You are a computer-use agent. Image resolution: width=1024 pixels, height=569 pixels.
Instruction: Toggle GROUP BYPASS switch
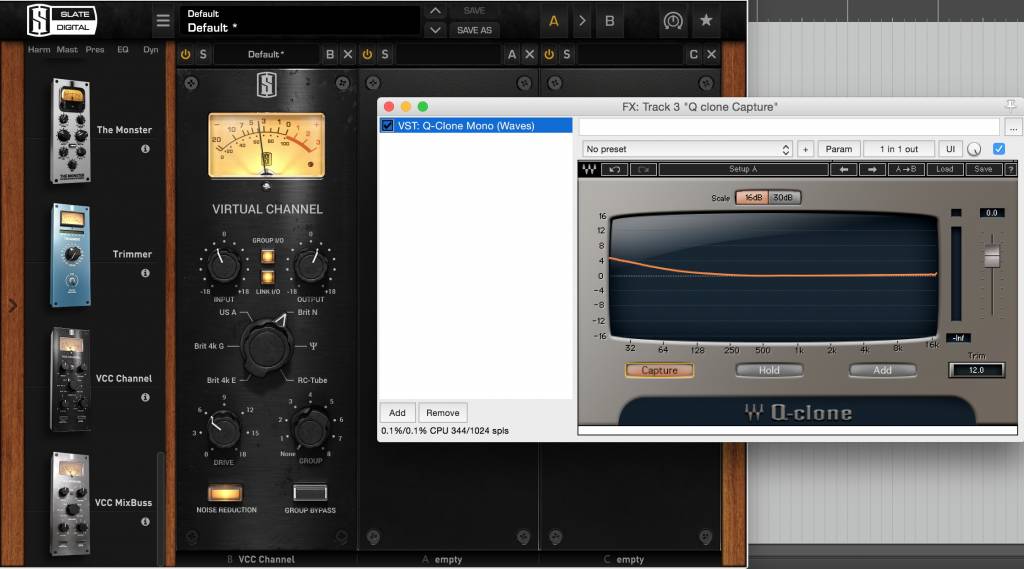pos(310,493)
